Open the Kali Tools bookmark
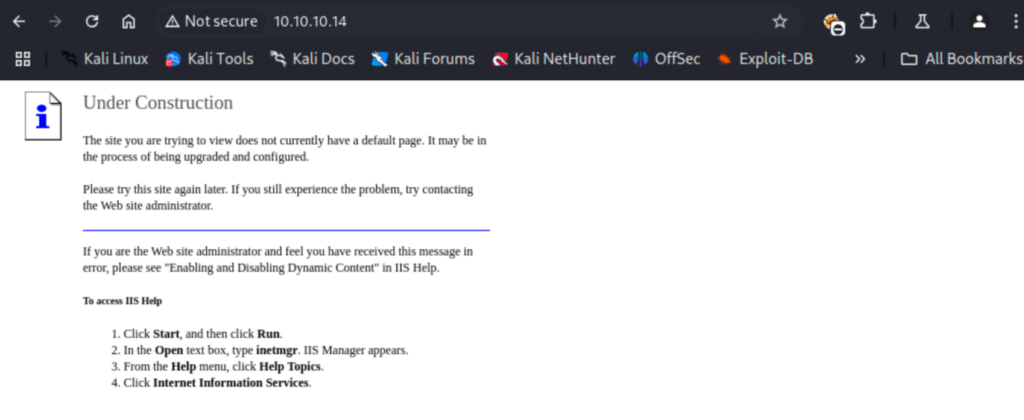Image resolution: width=1024 pixels, height=420 pixels. point(209,59)
